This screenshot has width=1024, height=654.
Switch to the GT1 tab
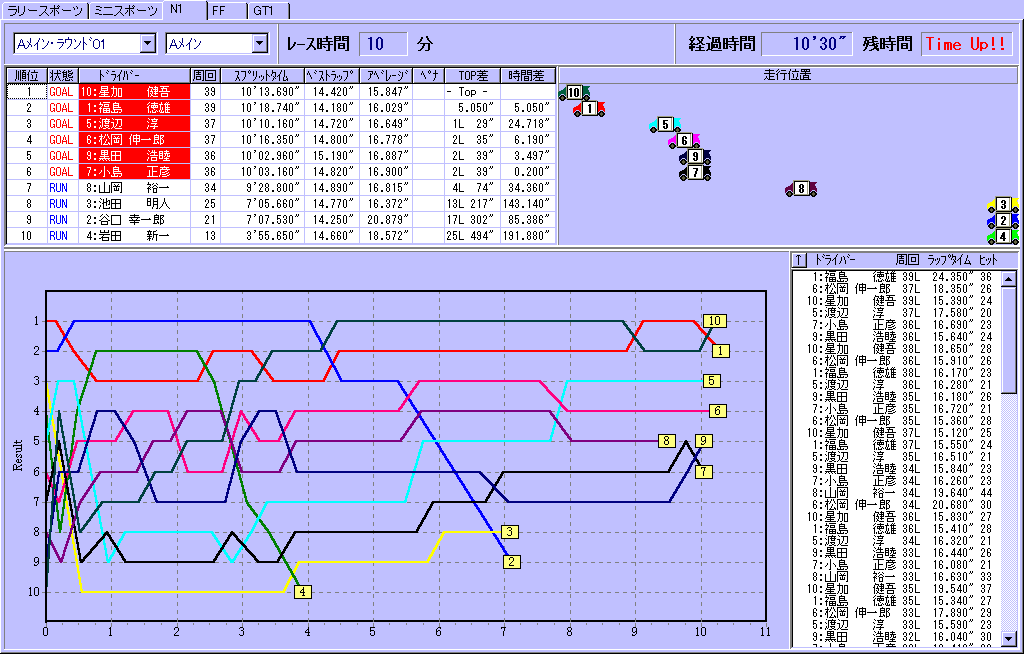click(x=266, y=11)
